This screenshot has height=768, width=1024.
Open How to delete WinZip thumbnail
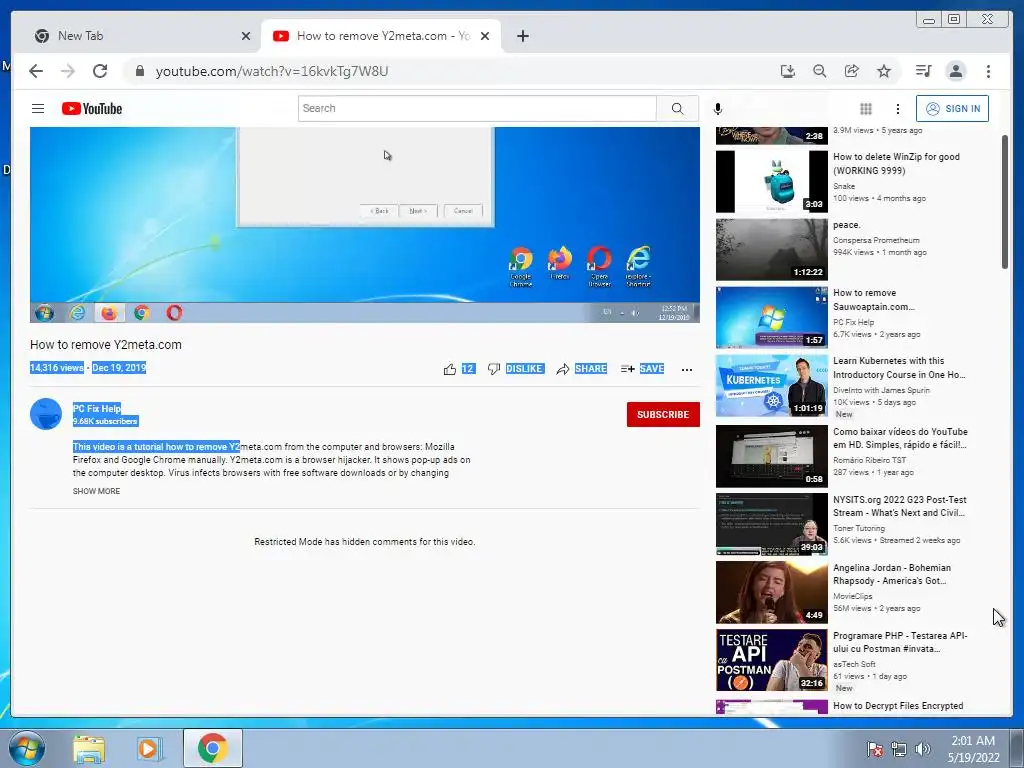[771, 182]
